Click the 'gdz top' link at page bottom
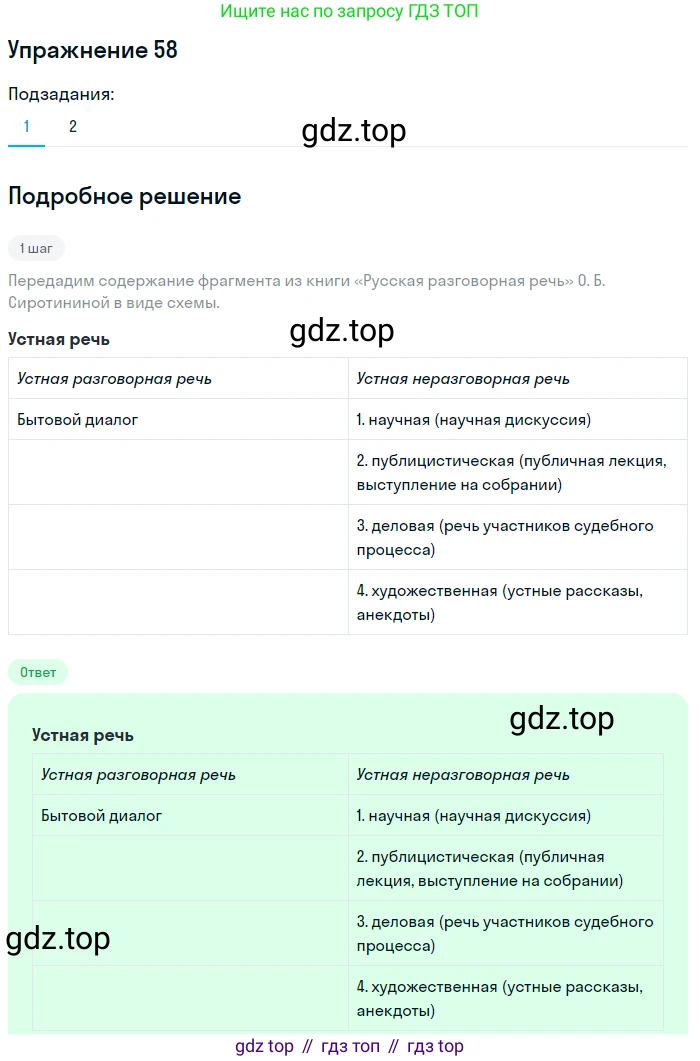Viewport: 700px width, 1061px height. click(x=265, y=1046)
